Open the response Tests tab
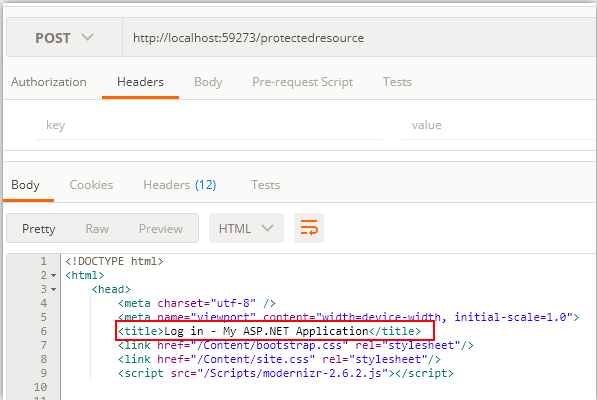 click(x=265, y=185)
